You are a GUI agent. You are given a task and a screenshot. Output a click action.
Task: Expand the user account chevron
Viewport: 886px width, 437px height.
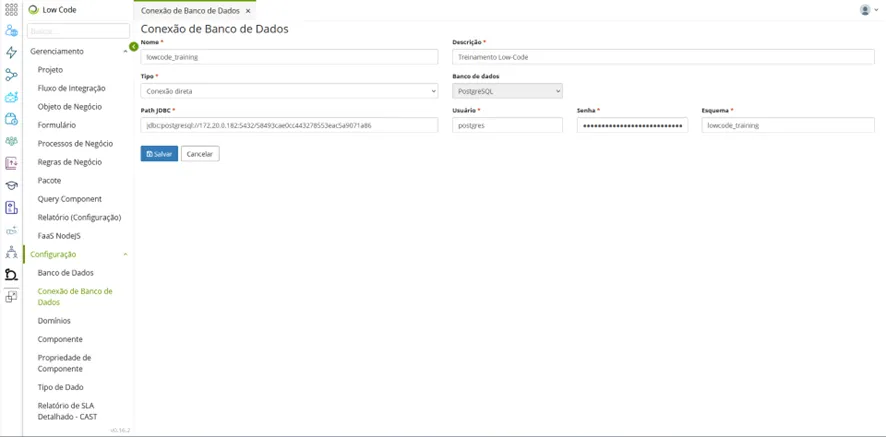coord(876,10)
